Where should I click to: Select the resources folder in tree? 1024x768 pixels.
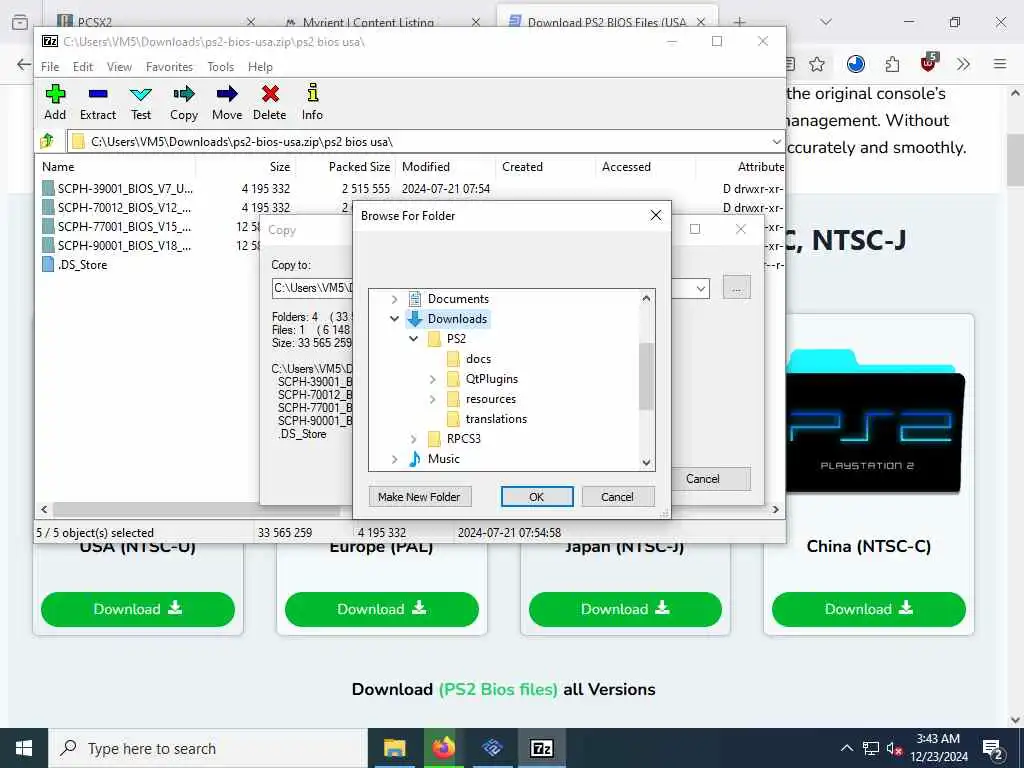[x=490, y=399]
